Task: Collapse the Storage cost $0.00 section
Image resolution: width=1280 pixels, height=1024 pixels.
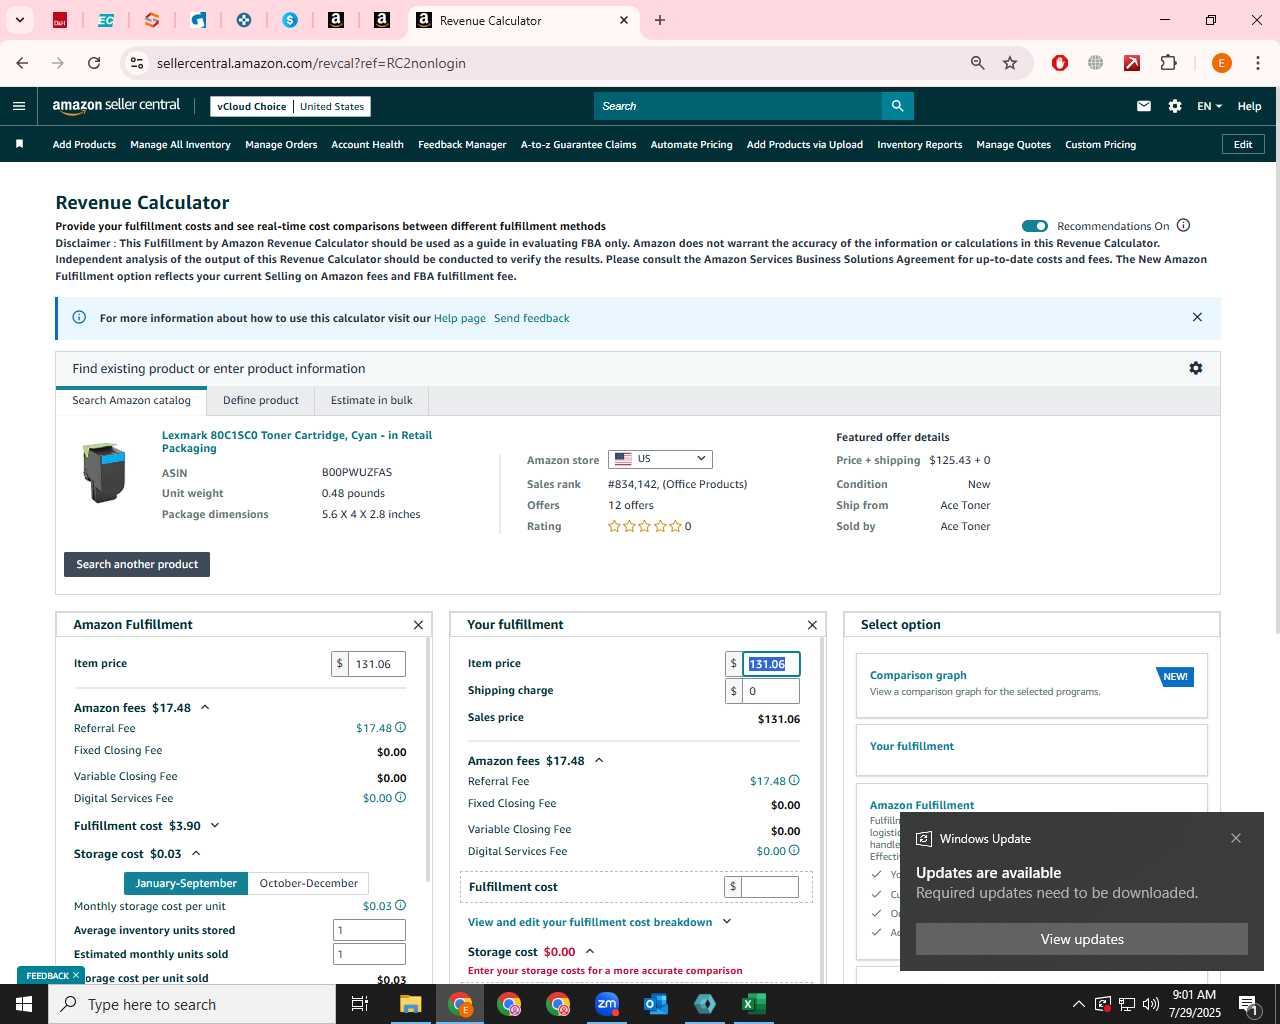Action: (590, 951)
